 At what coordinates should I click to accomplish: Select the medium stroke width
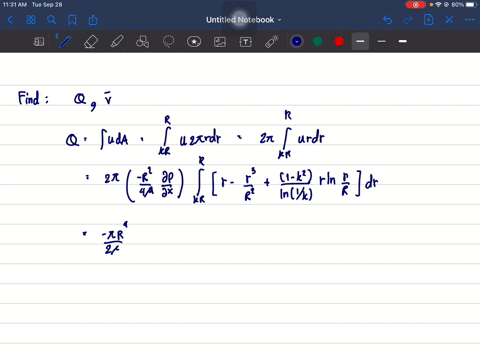pyautogui.click(x=381, y=41)
